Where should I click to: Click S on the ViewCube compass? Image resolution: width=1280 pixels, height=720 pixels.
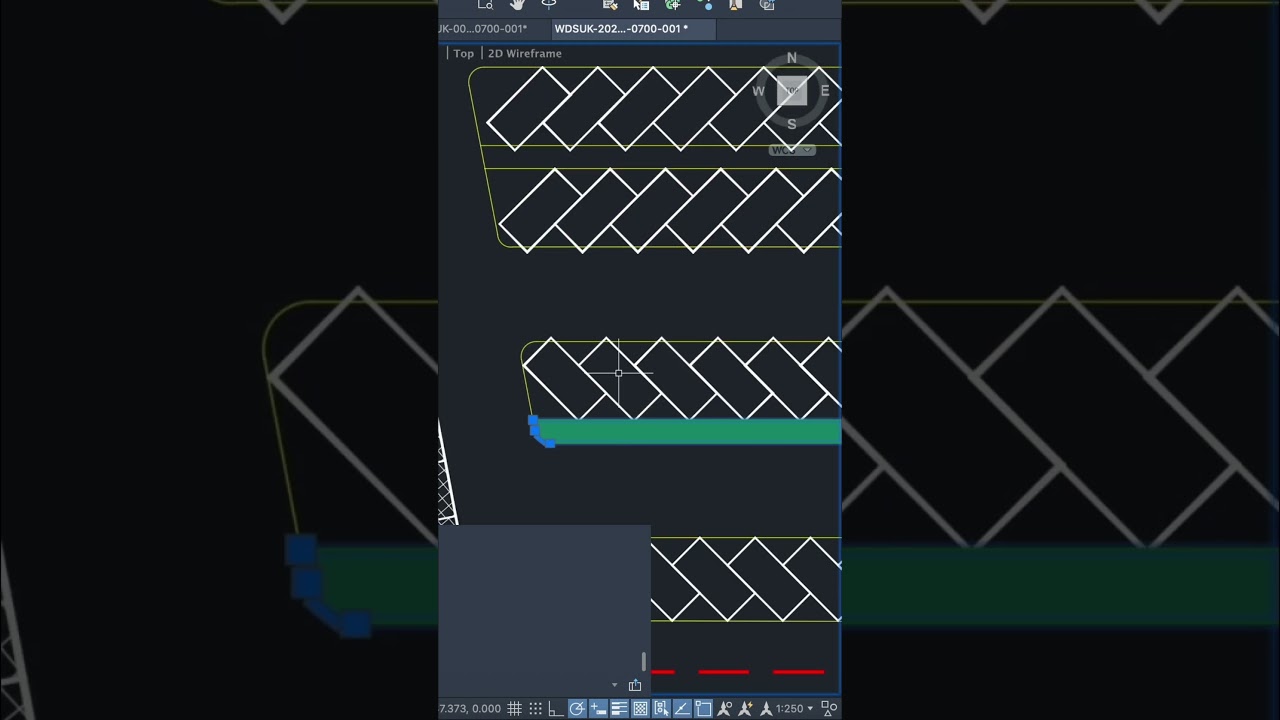tap(792, 124)
